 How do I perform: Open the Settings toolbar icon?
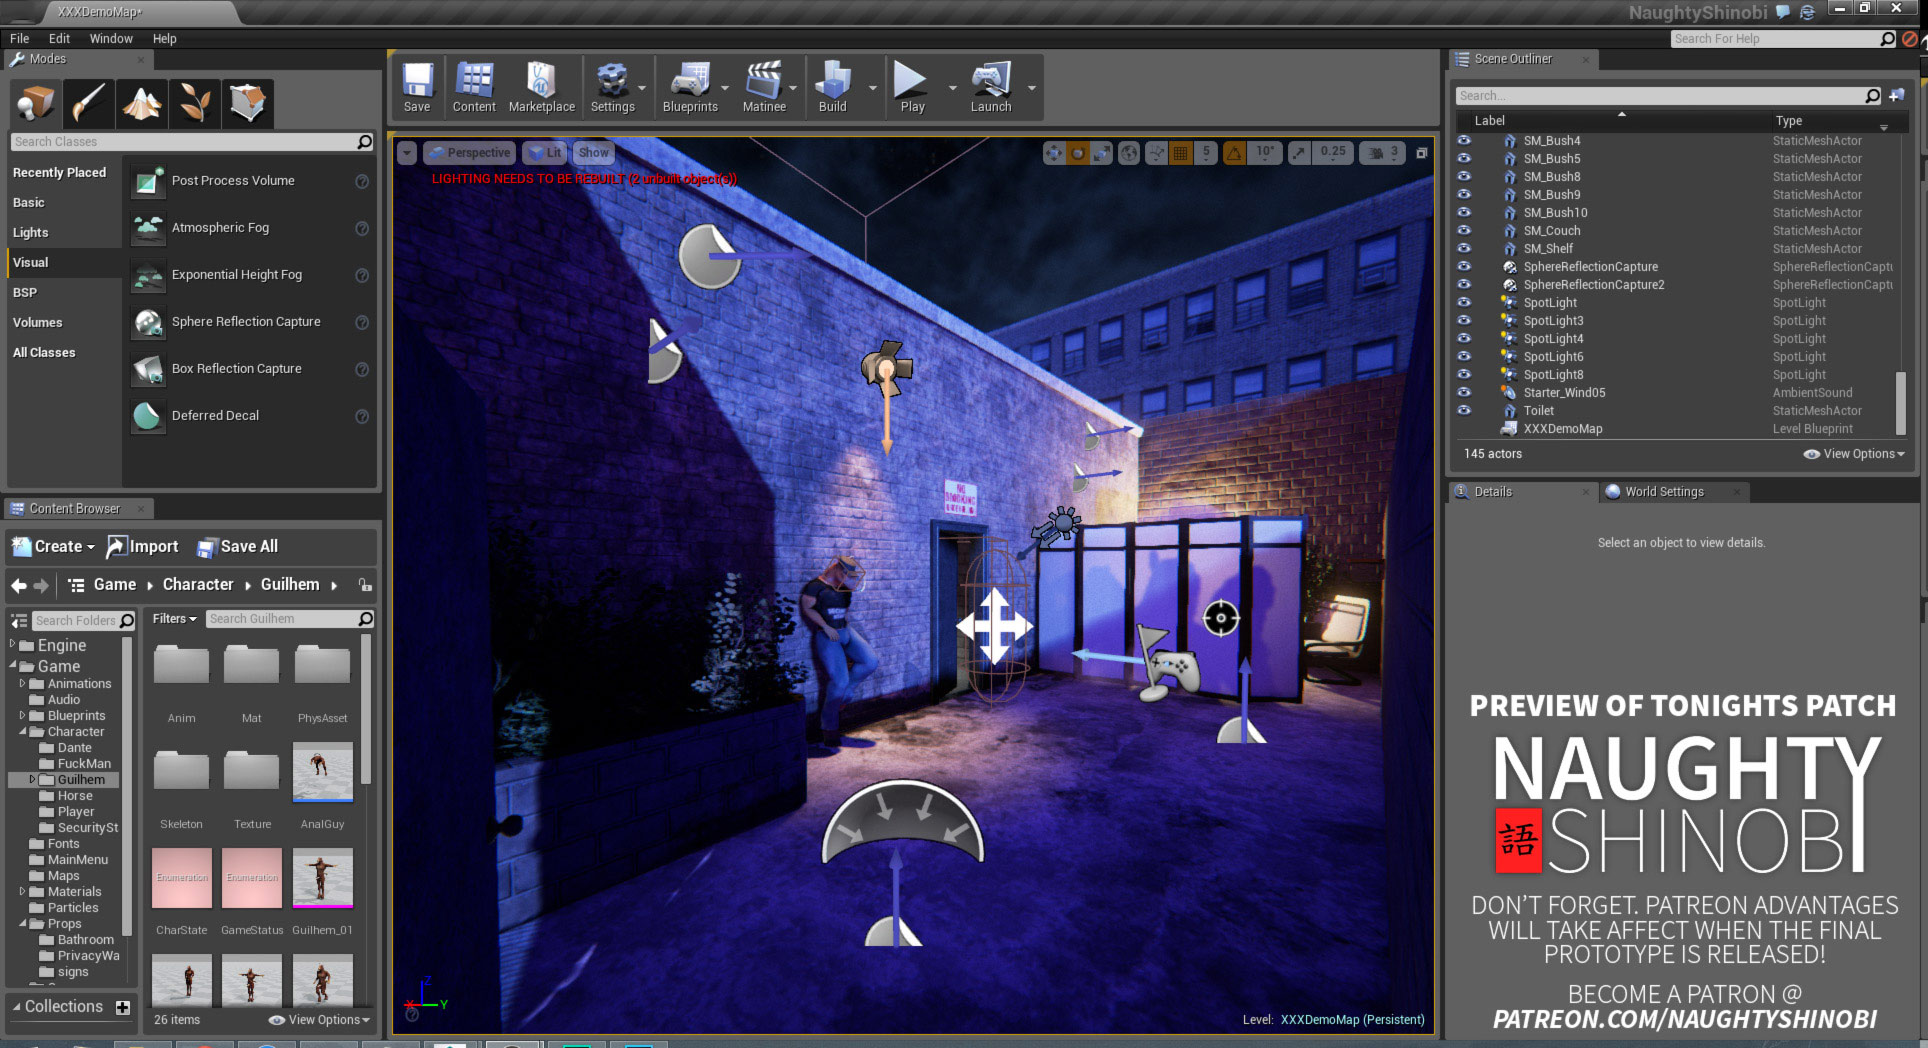pos(612,88)
